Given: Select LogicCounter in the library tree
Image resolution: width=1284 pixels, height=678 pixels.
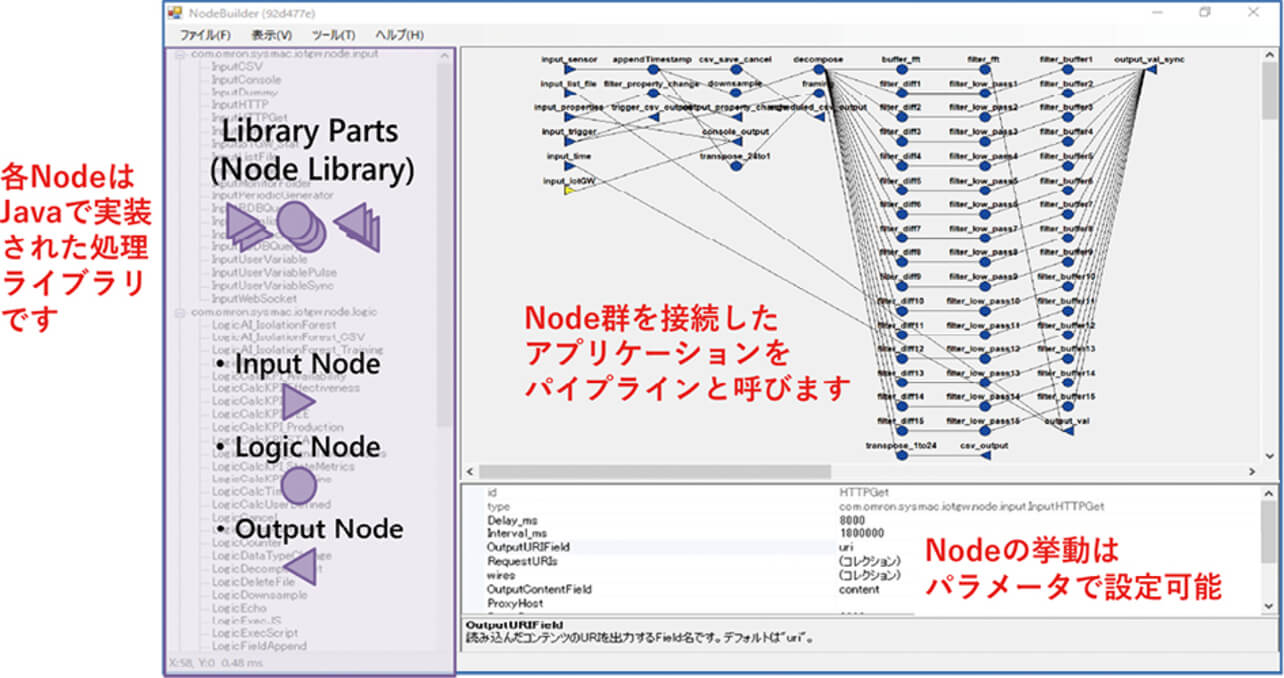Looking at the screenshot, I should (247, 542).
